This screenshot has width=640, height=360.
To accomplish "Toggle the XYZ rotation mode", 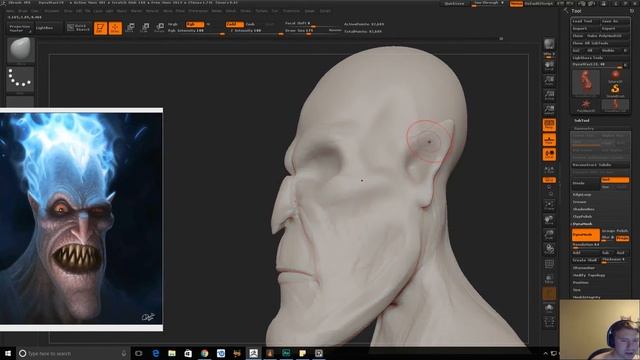I will pos(549,180).
